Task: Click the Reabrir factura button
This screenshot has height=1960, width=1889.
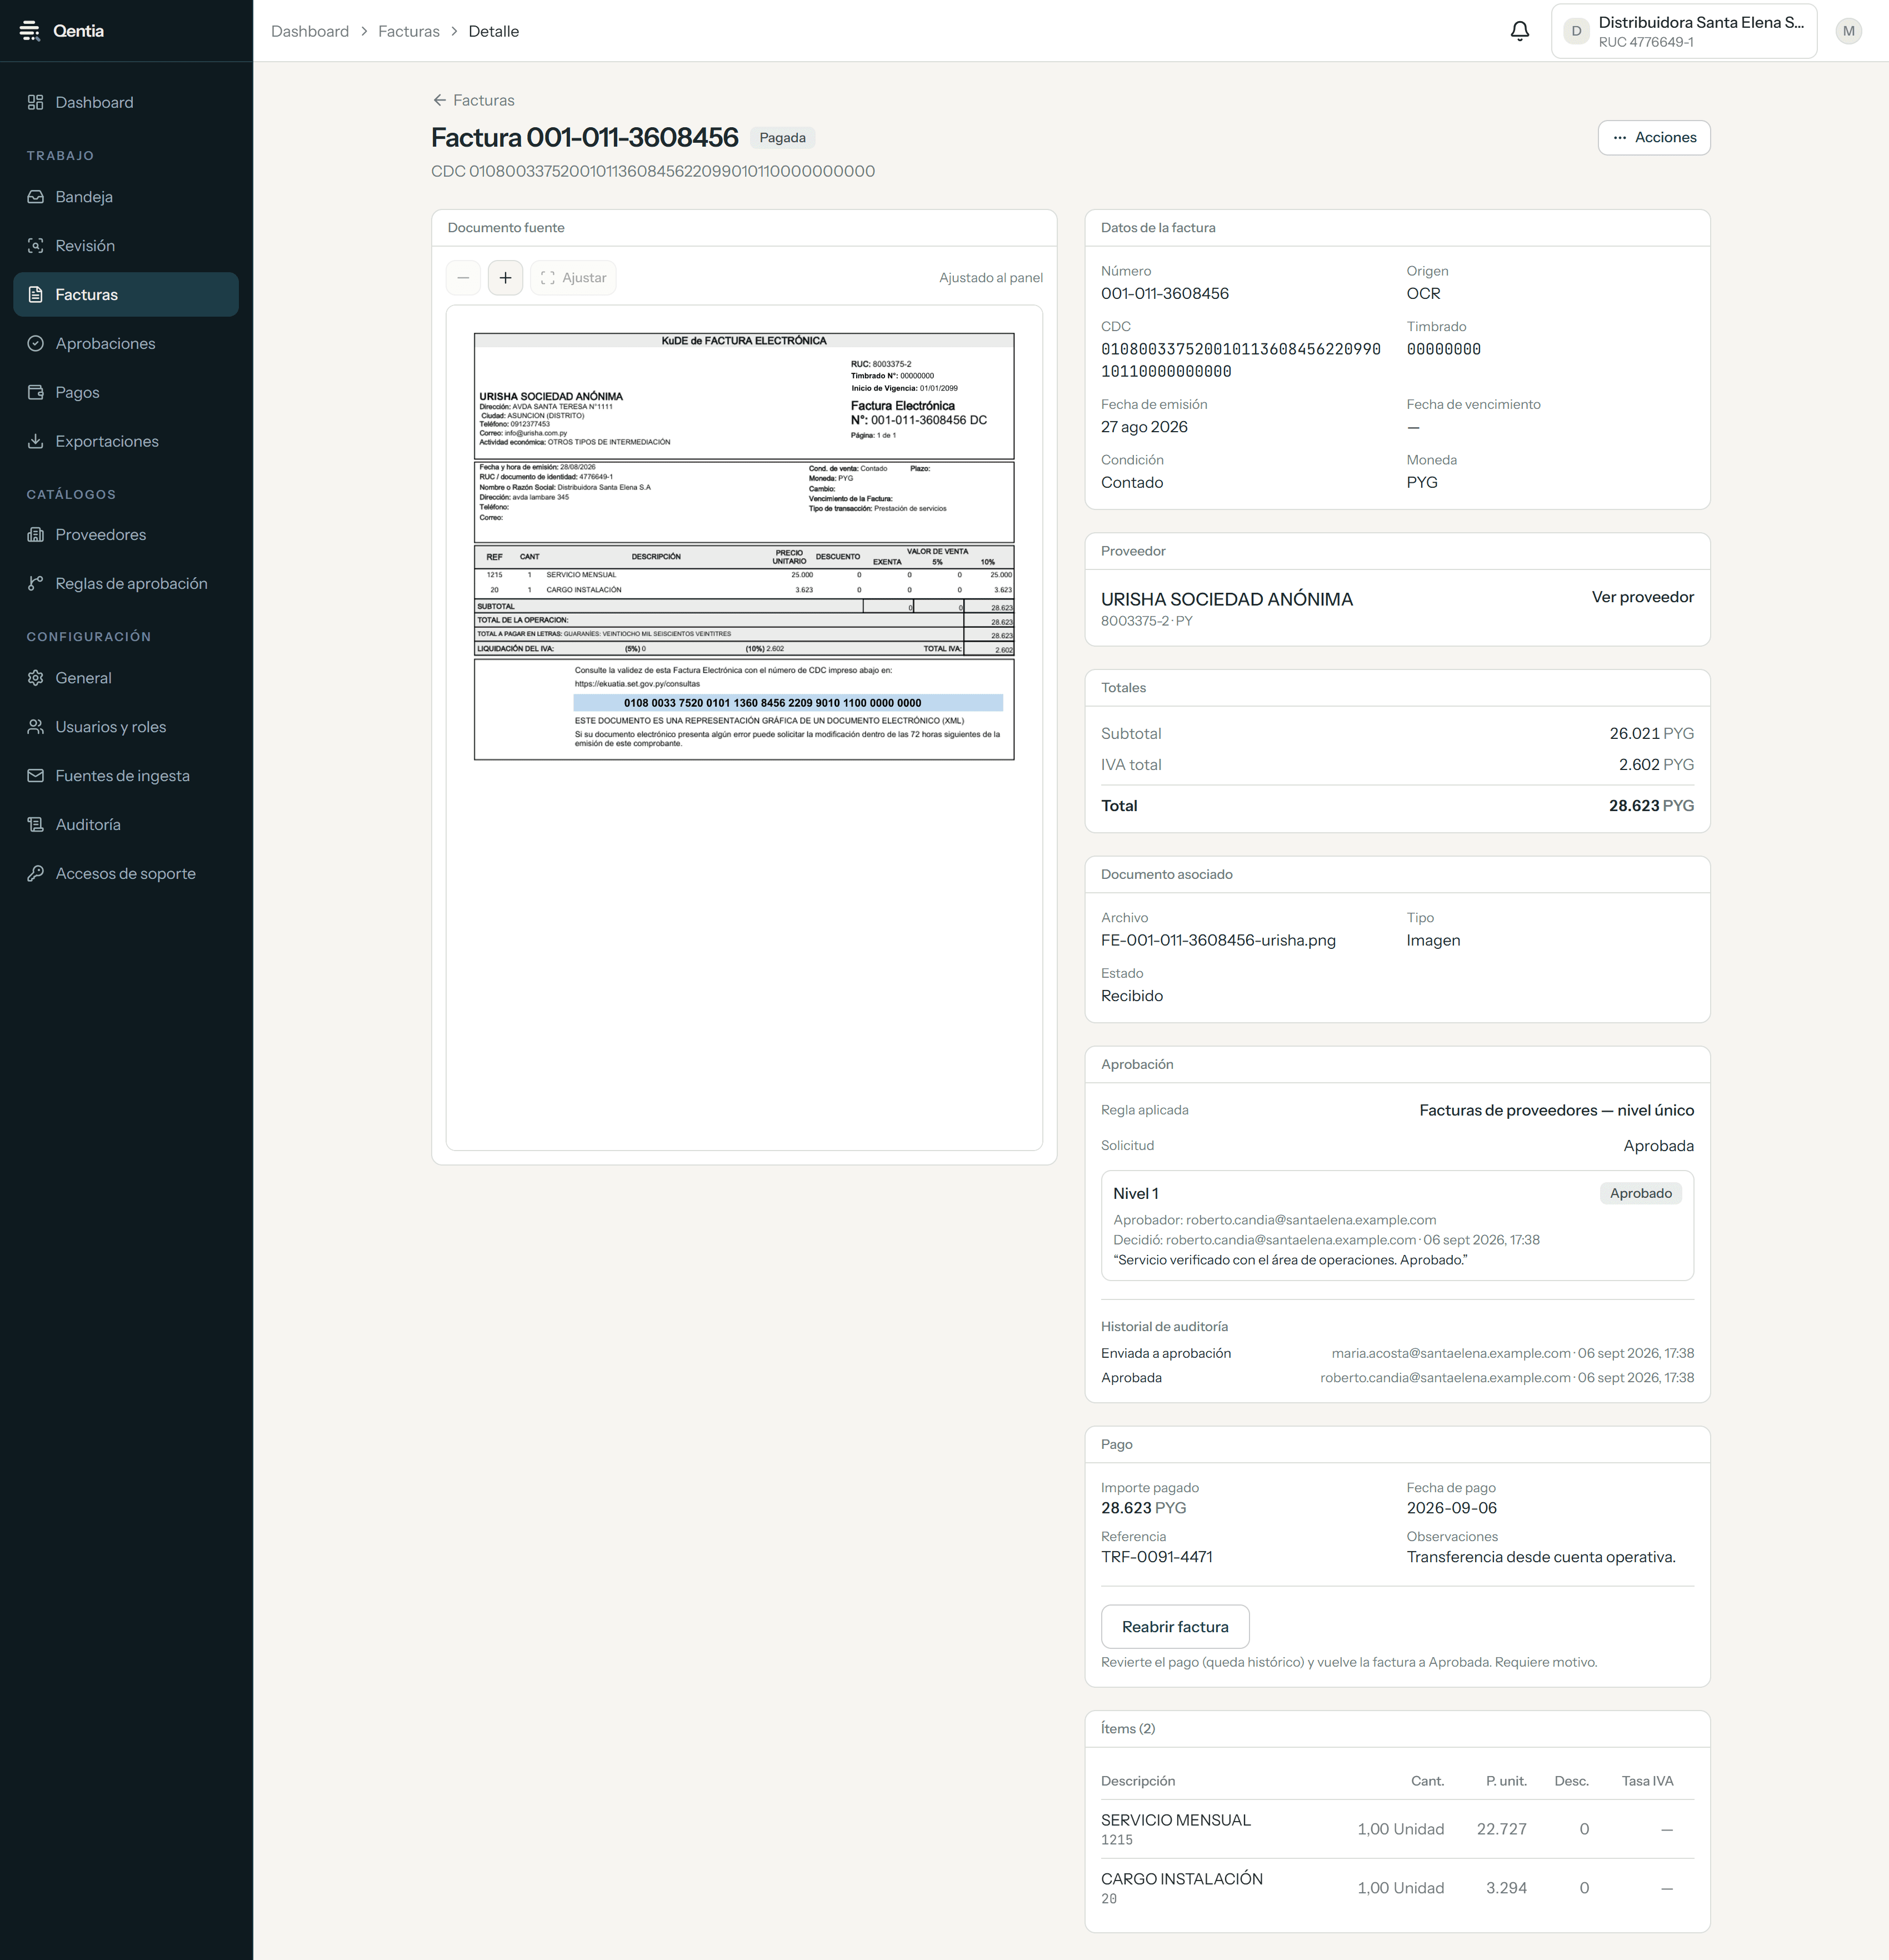Action: tap(1175, 1627)
